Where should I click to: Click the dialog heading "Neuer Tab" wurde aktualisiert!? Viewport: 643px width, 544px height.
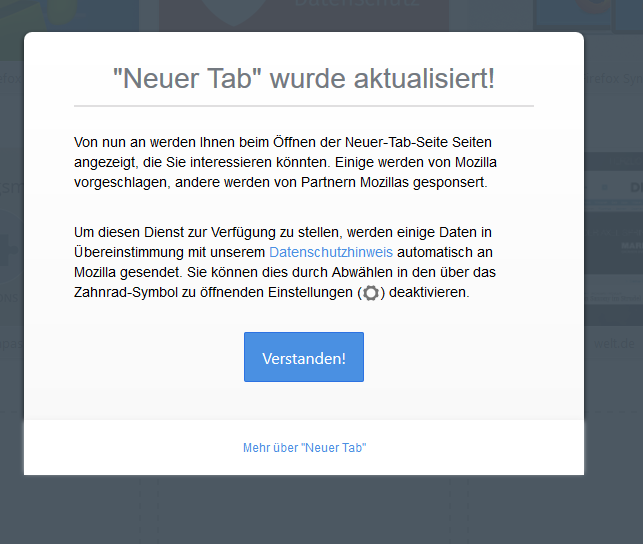[x=304, y=78]
